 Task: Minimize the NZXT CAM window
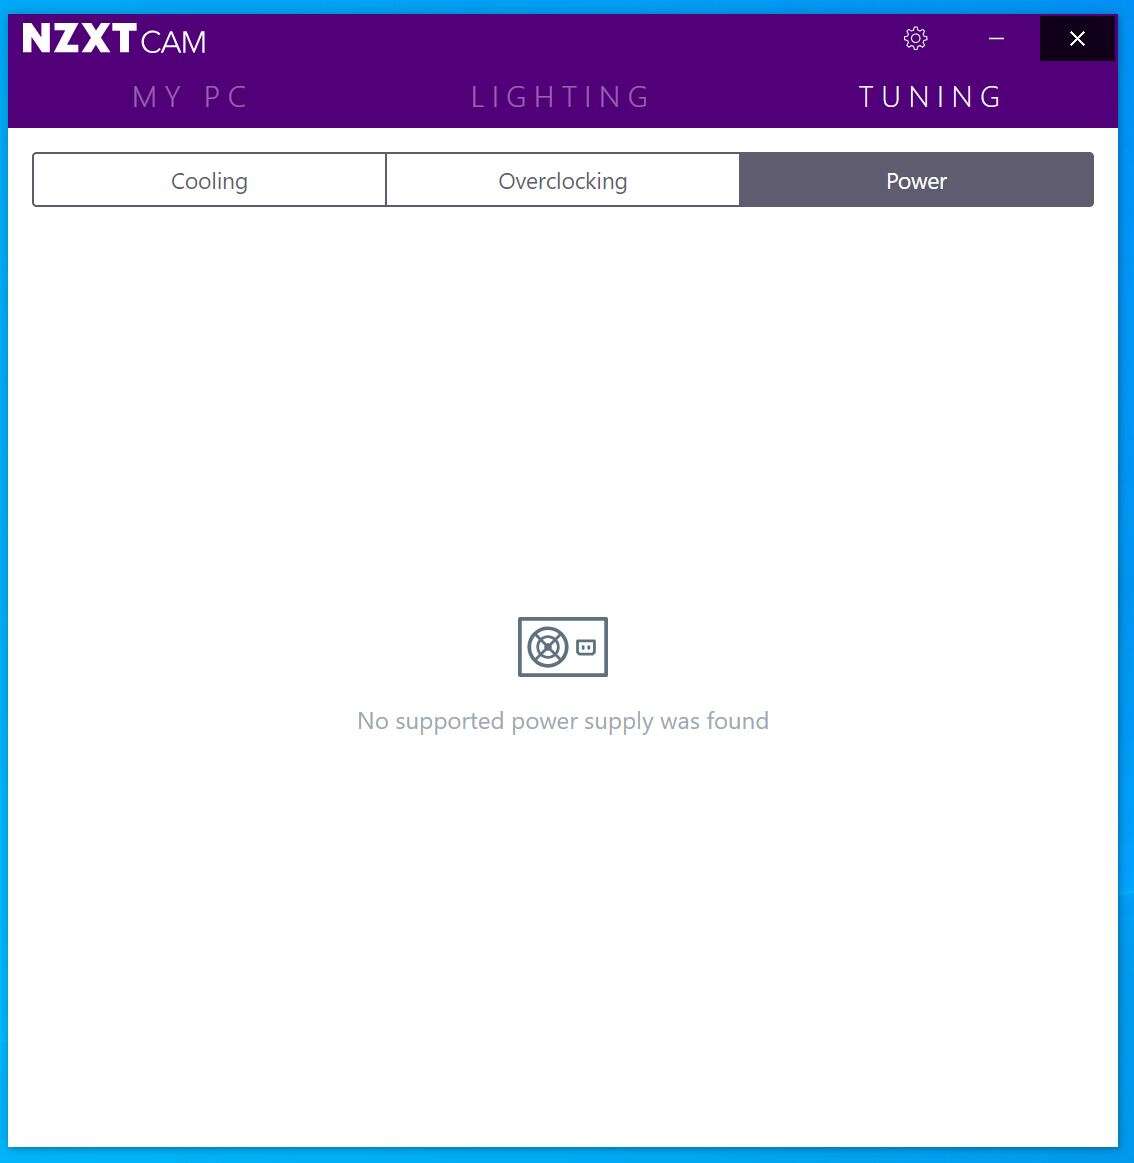click(996, 39)
